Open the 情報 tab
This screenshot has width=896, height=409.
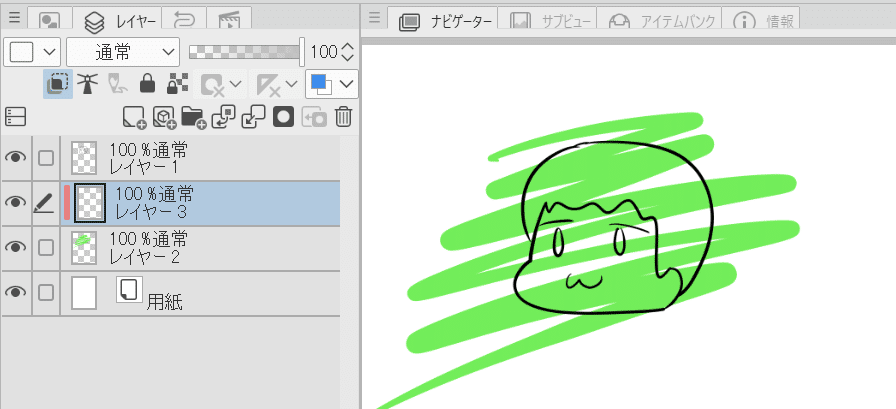761,21
